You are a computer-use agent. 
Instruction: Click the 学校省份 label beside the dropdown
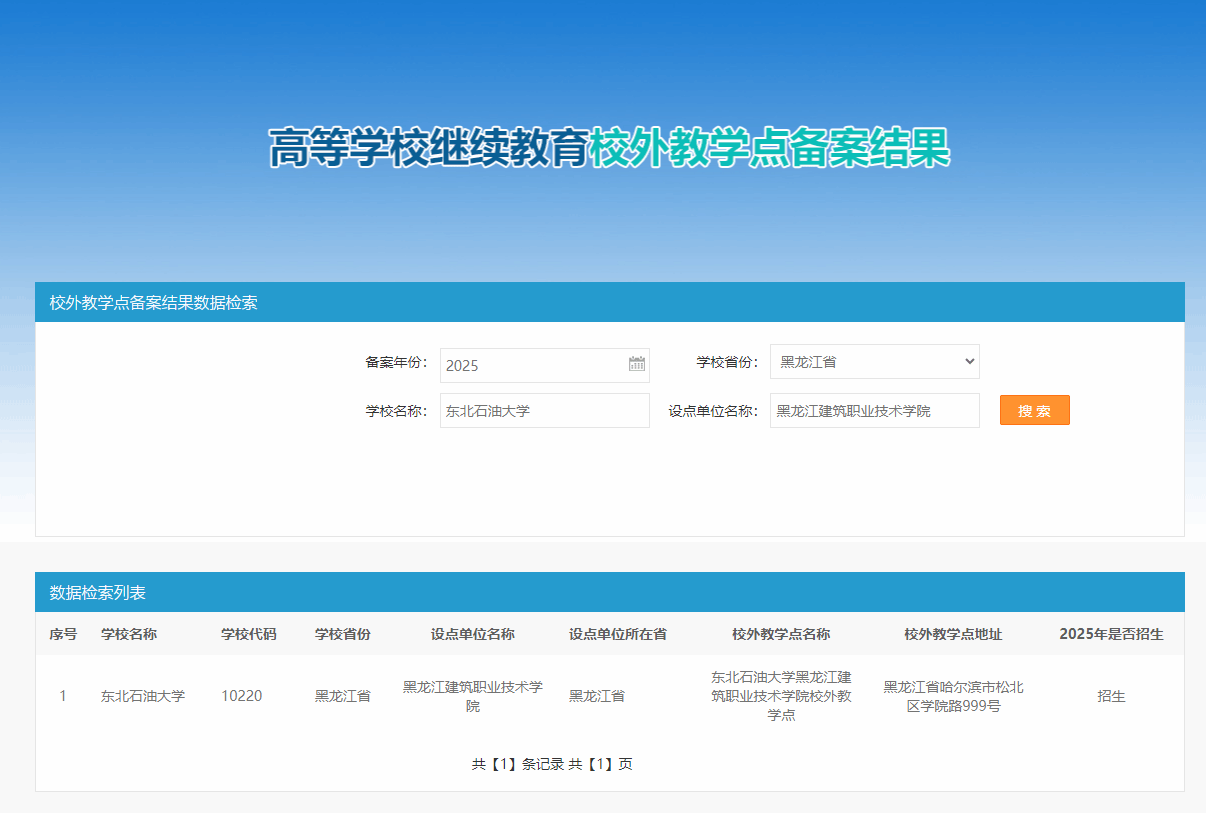(727, 362)
